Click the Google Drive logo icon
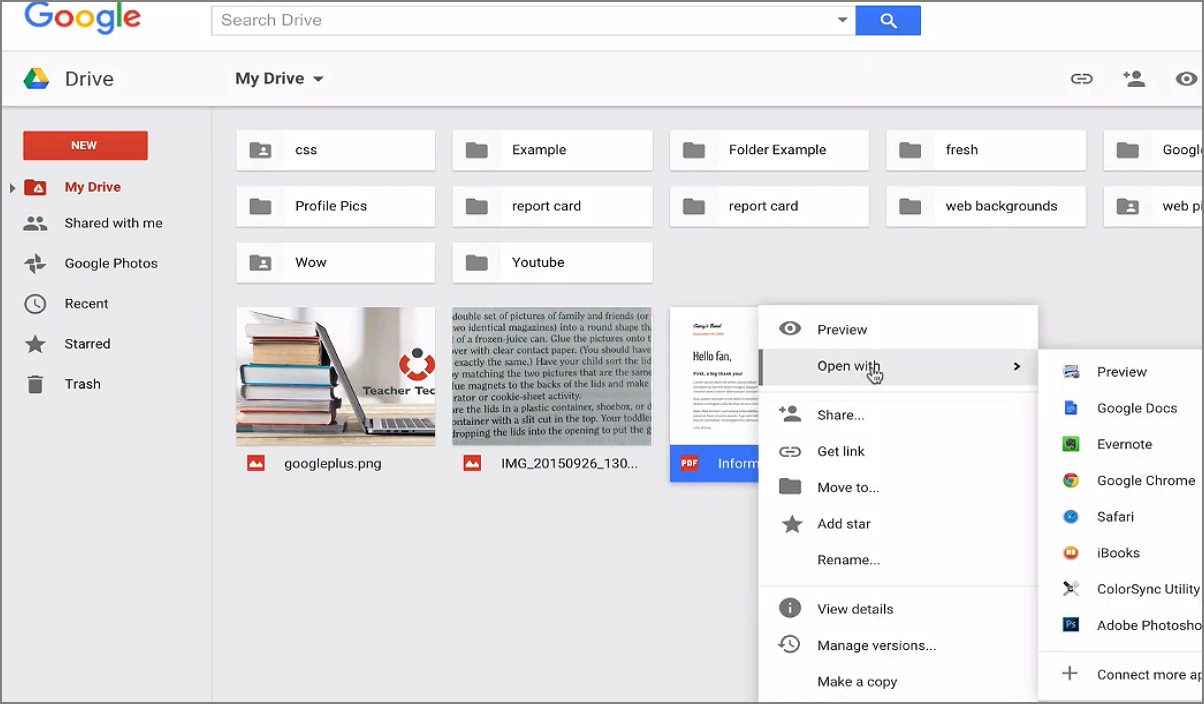1204x704 pixels. coord(35,78)
